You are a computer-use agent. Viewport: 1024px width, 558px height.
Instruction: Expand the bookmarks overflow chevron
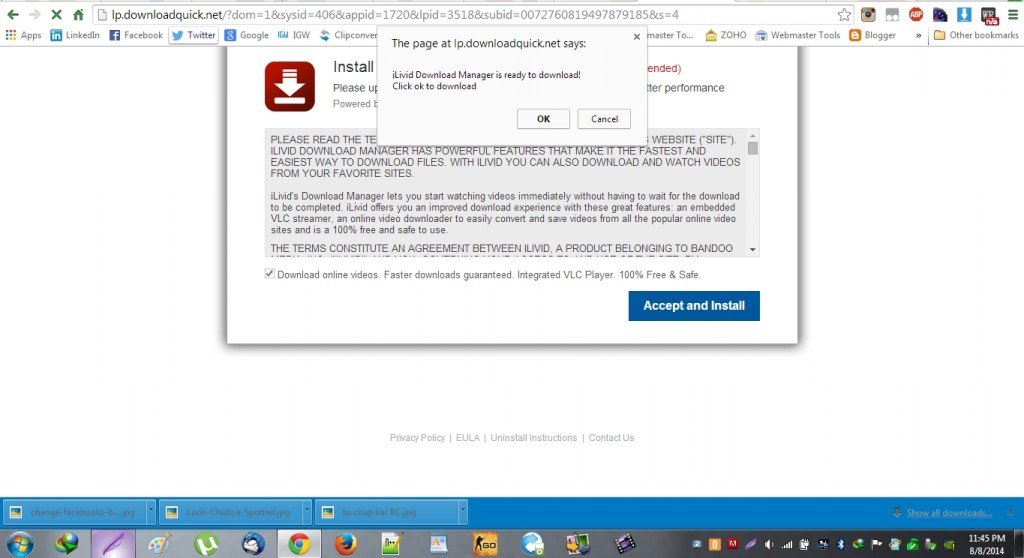point(918,35)
